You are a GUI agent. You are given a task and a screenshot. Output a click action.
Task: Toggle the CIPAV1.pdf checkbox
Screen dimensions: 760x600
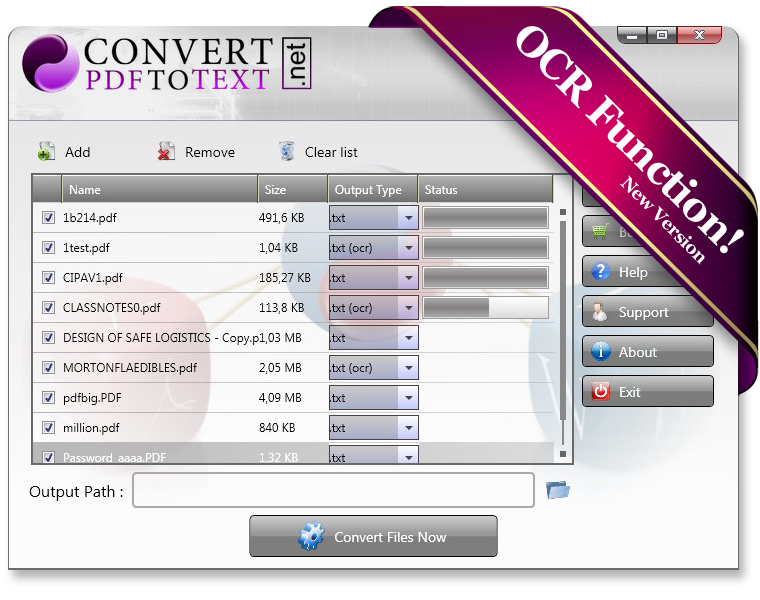pyautogui.click(x=48, y=277)
